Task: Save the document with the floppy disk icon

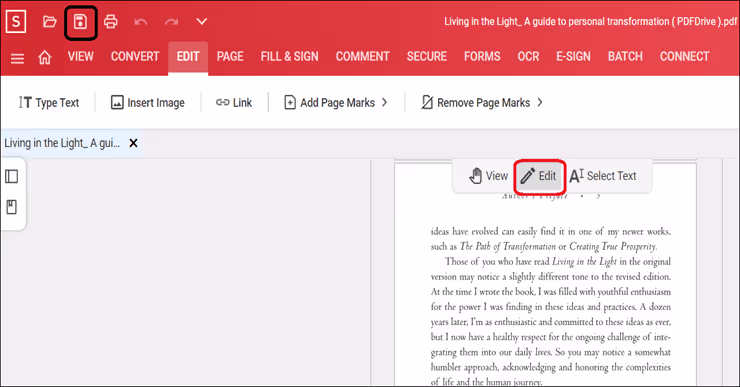Action: point(80,22)
